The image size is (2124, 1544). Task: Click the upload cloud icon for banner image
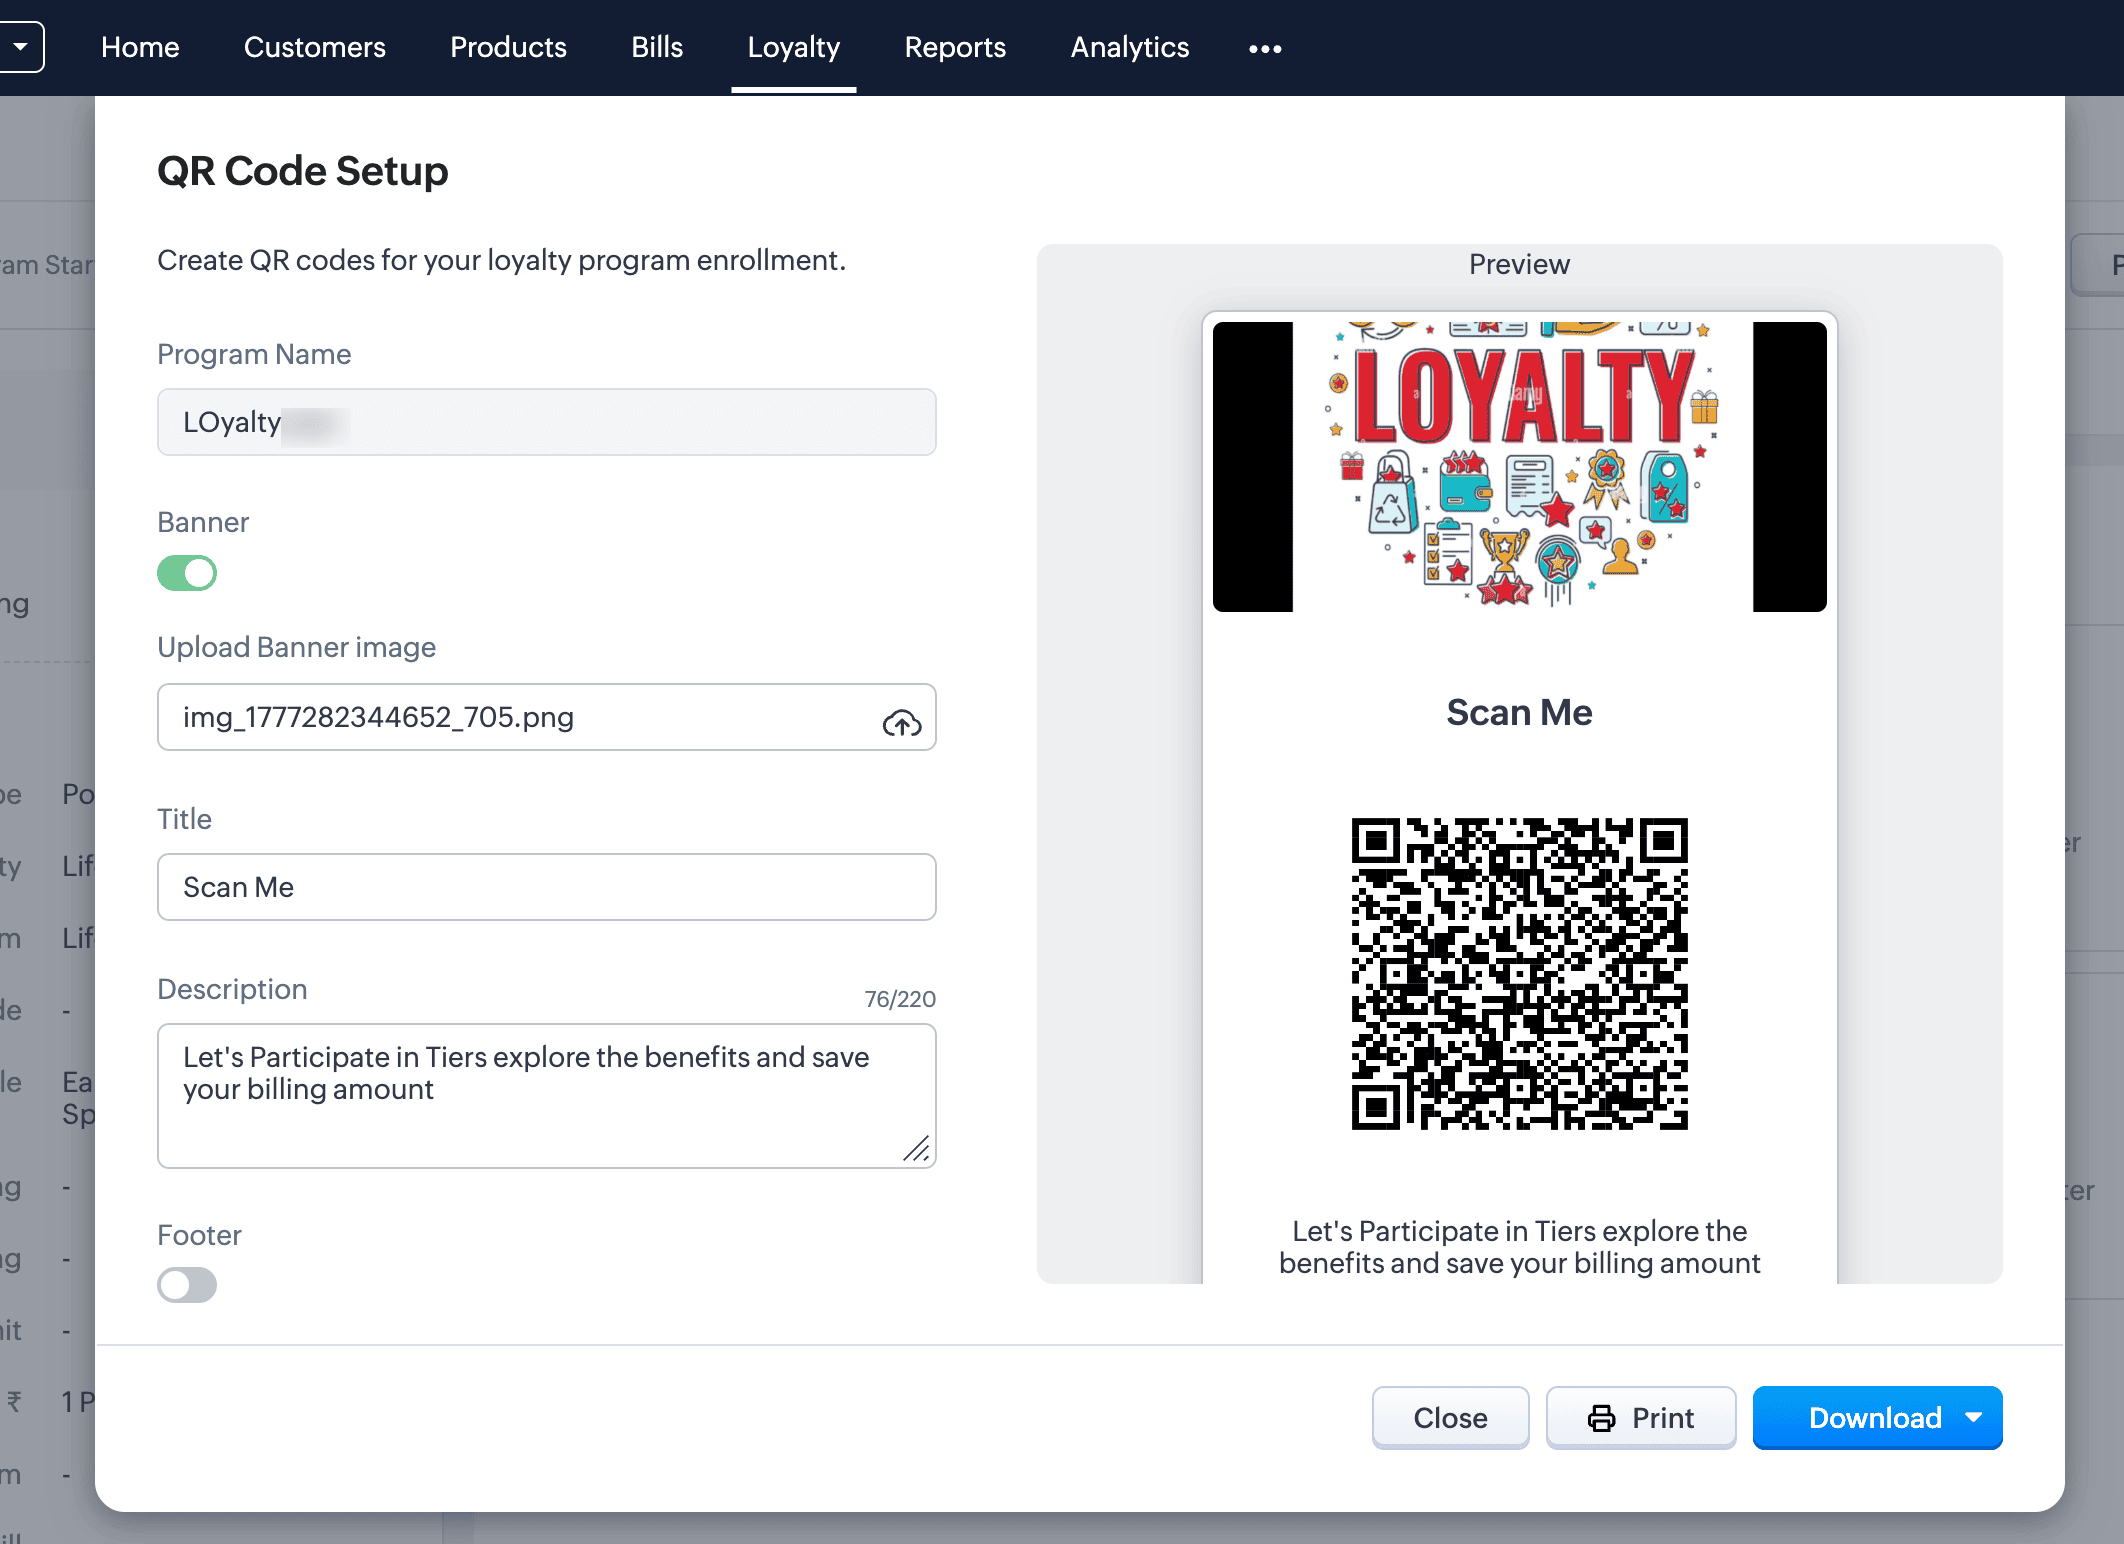[901, 721]
